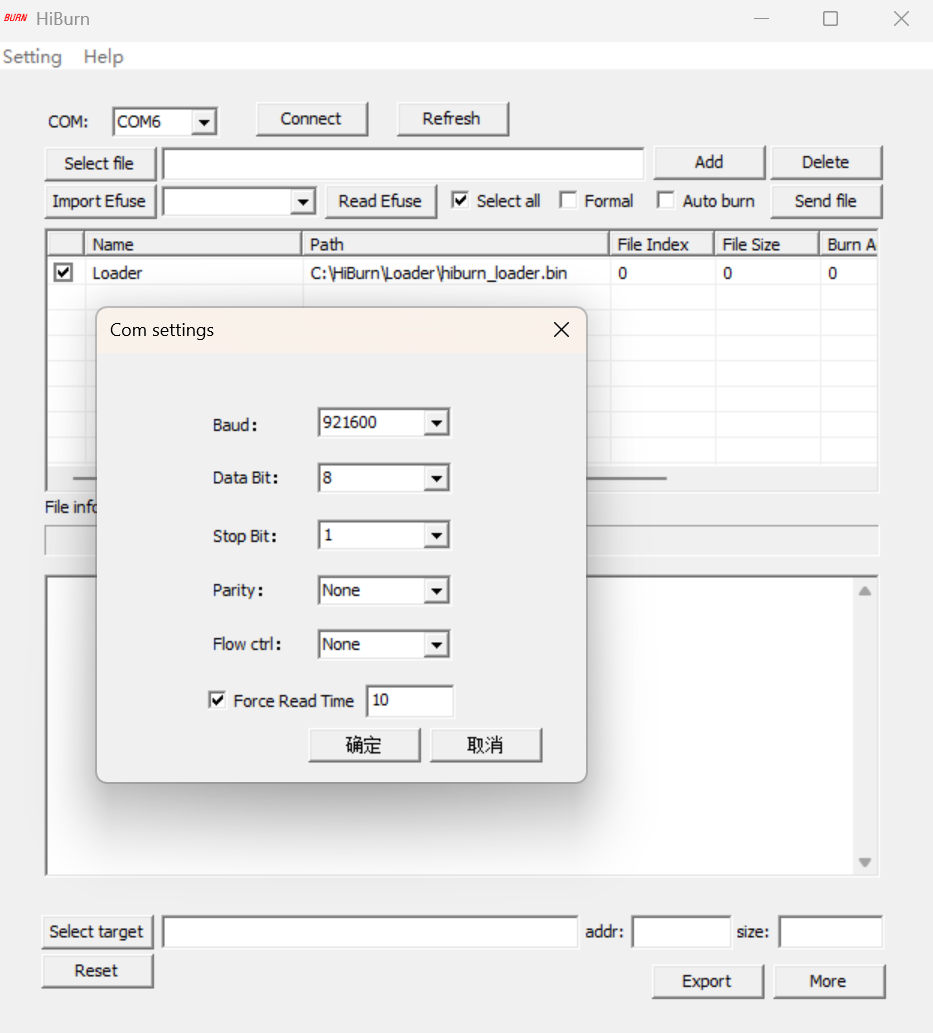Viewport: 933px width, 1033px height.
Task: Select the hiburn_loader.bin path cell
Action: 455,273
